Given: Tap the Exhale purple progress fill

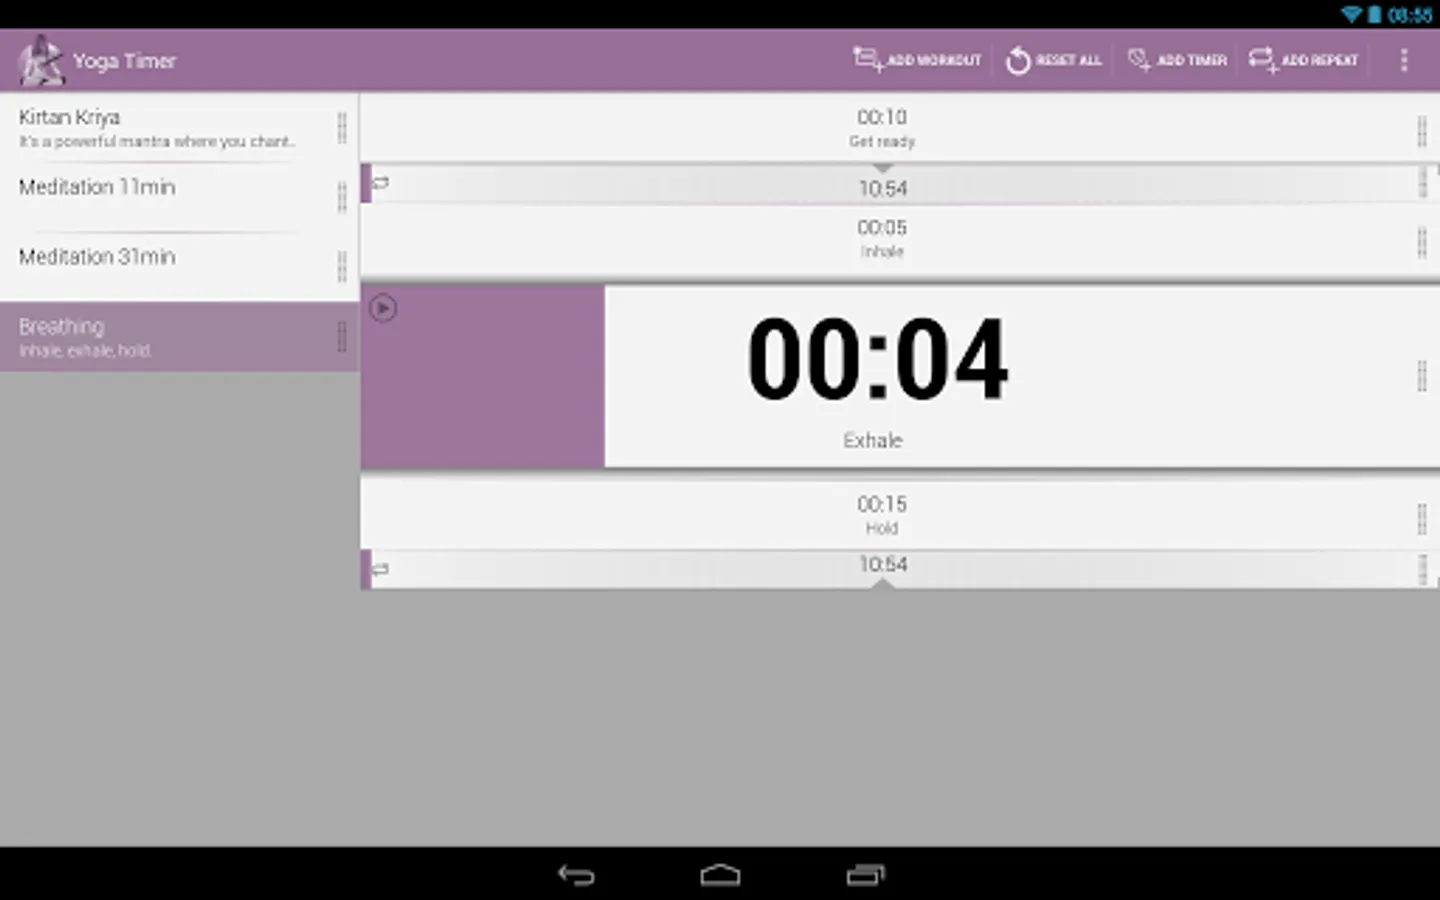Looking at the screenshot, I should point(483,376).
